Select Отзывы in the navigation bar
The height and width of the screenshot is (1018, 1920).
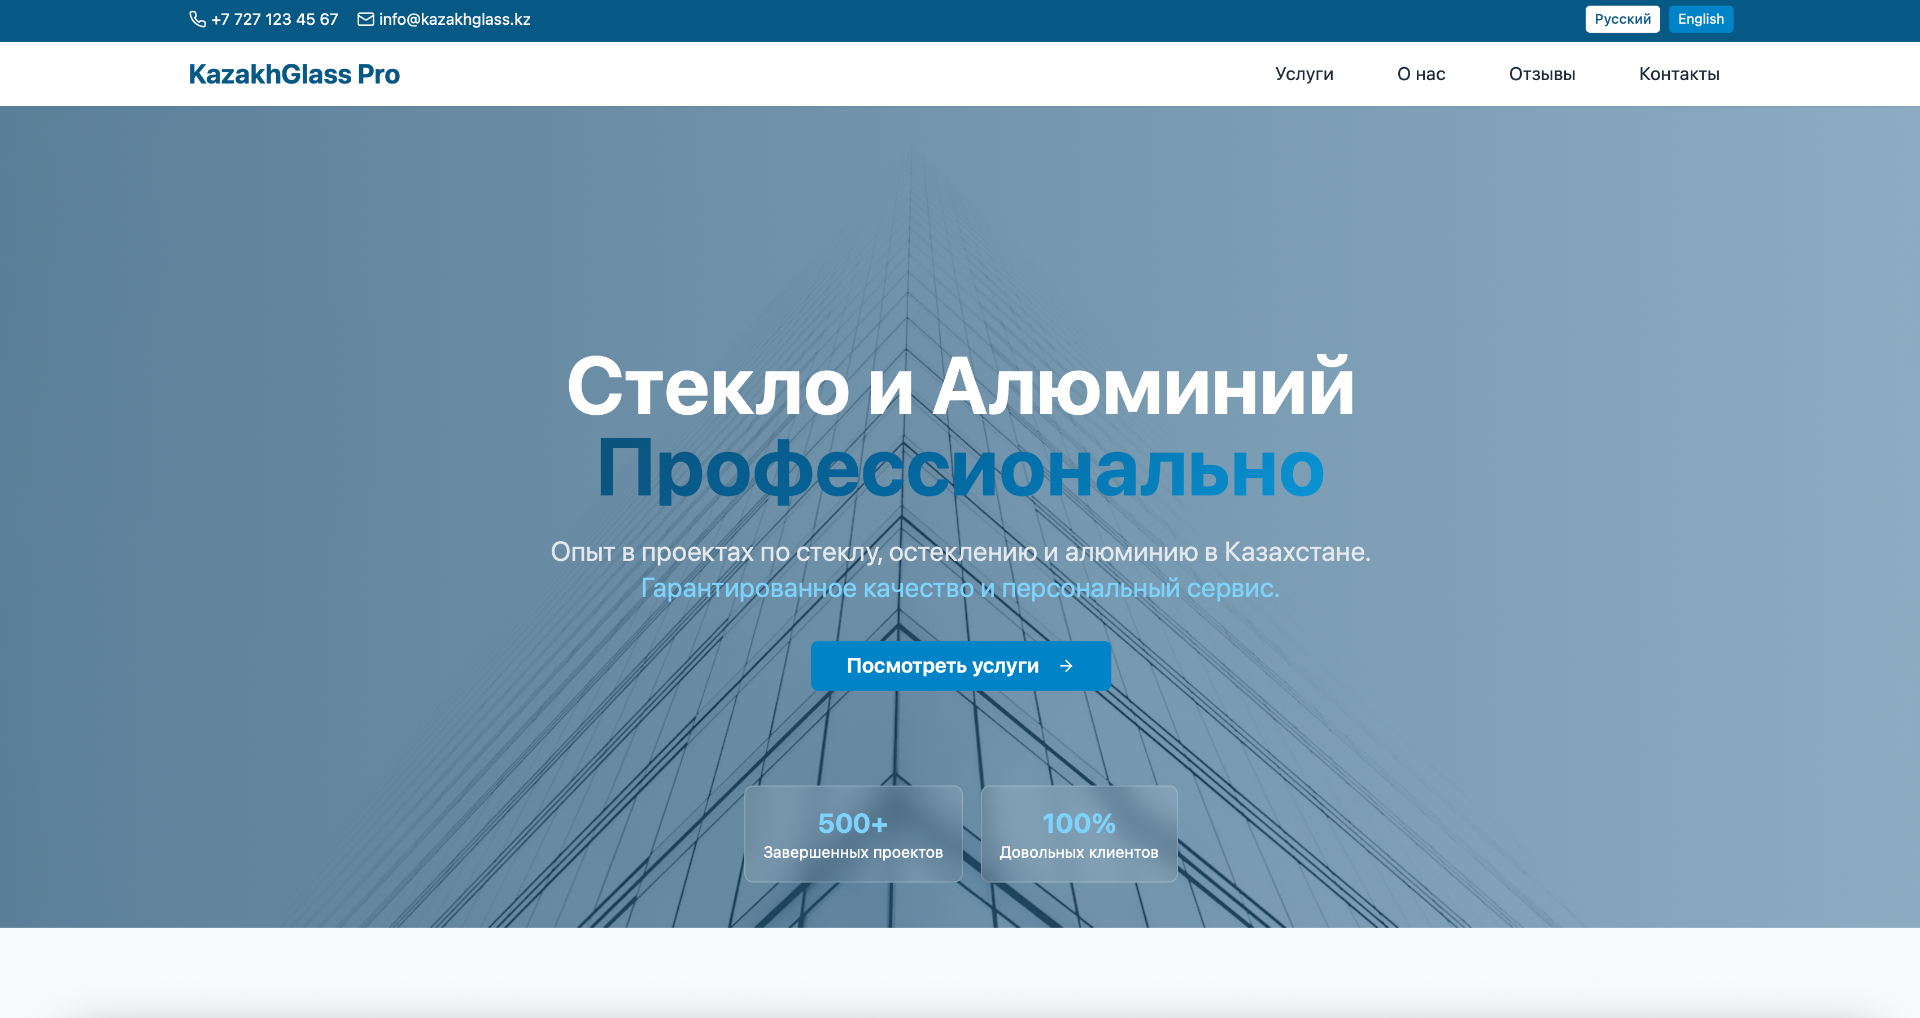(x=1542, y=74)
